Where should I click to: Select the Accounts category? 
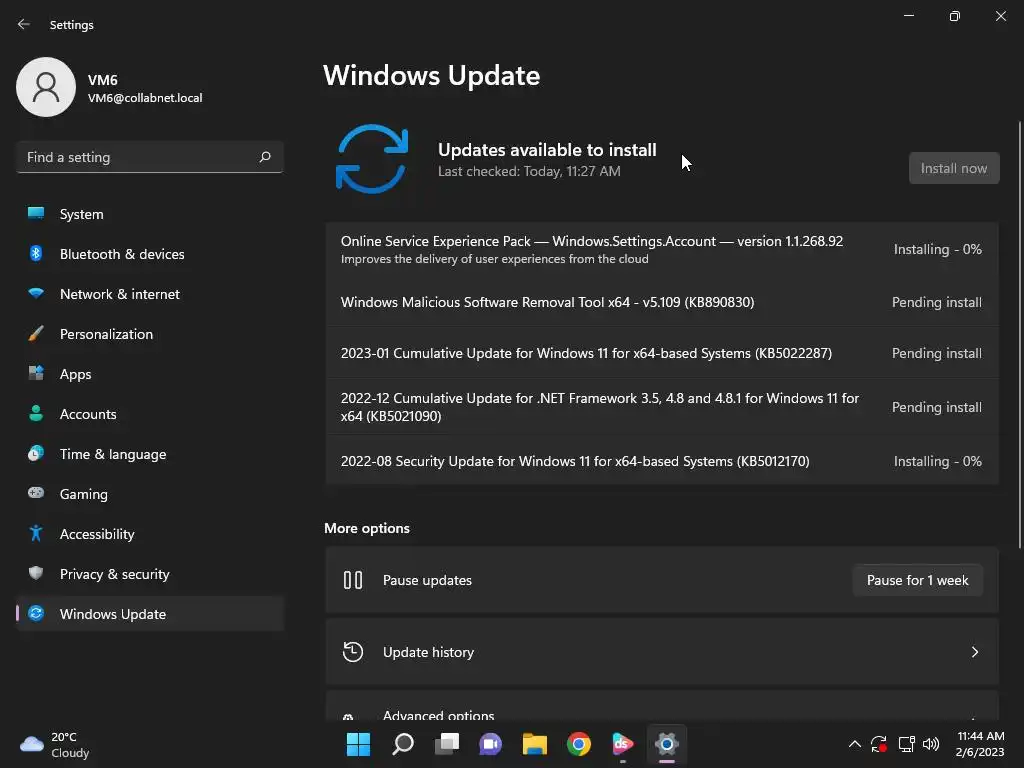[150, 413]
